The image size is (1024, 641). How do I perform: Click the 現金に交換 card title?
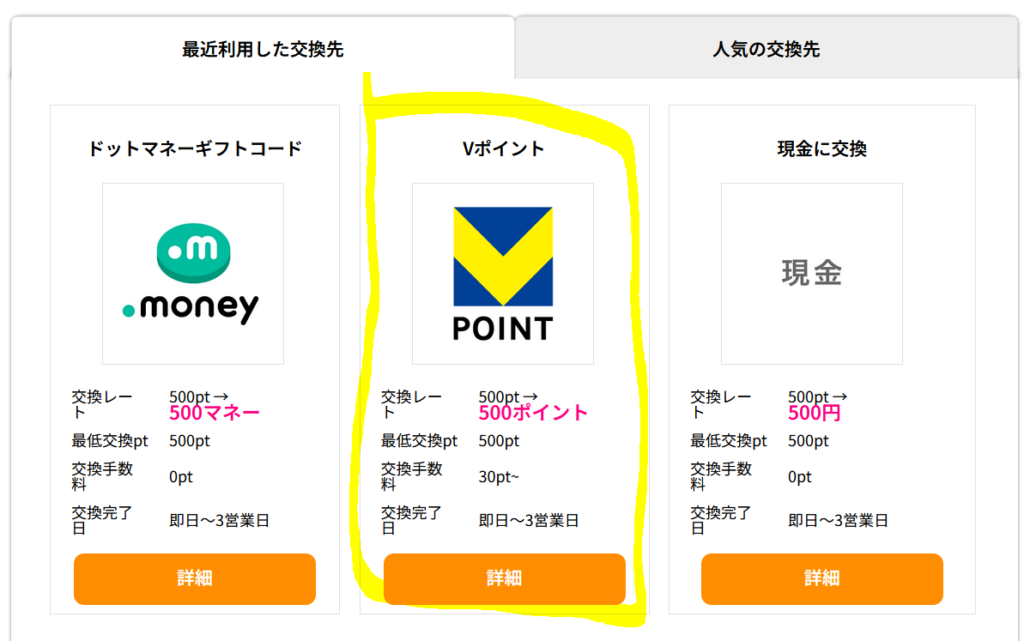click(x=822, y=149)
